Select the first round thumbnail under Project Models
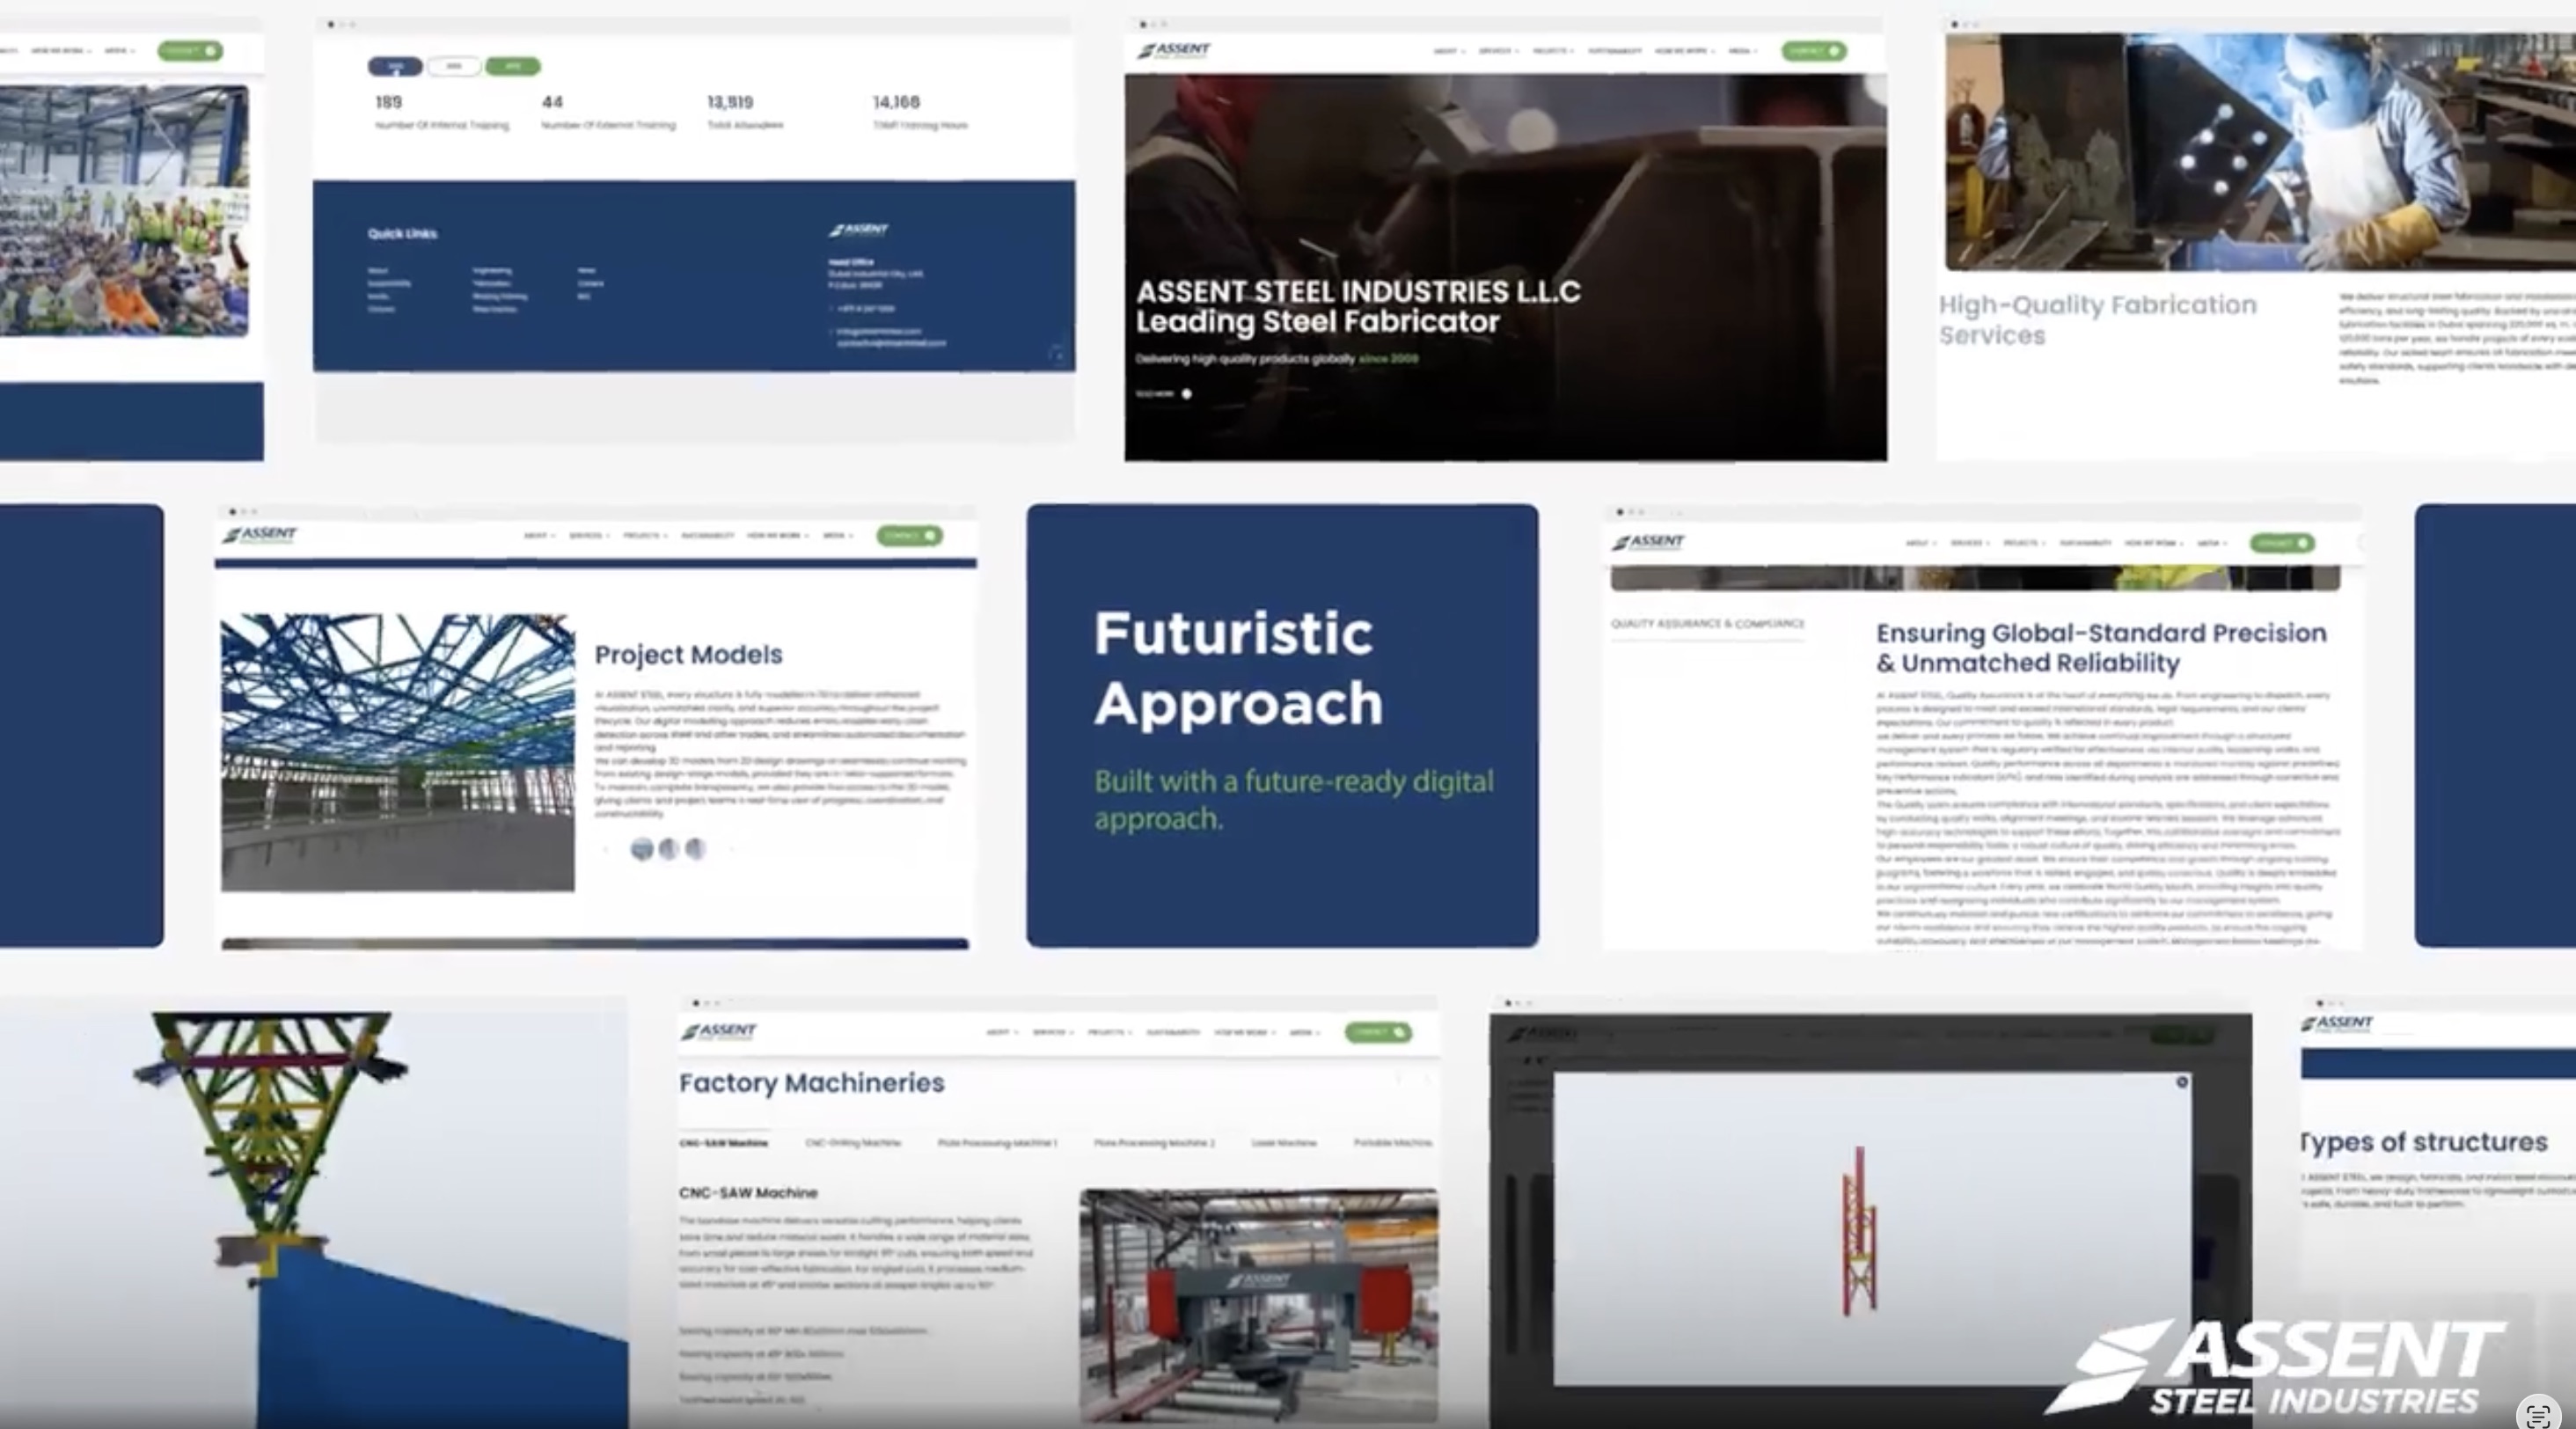The image size is (2576, 1429). tap(642, 850)
